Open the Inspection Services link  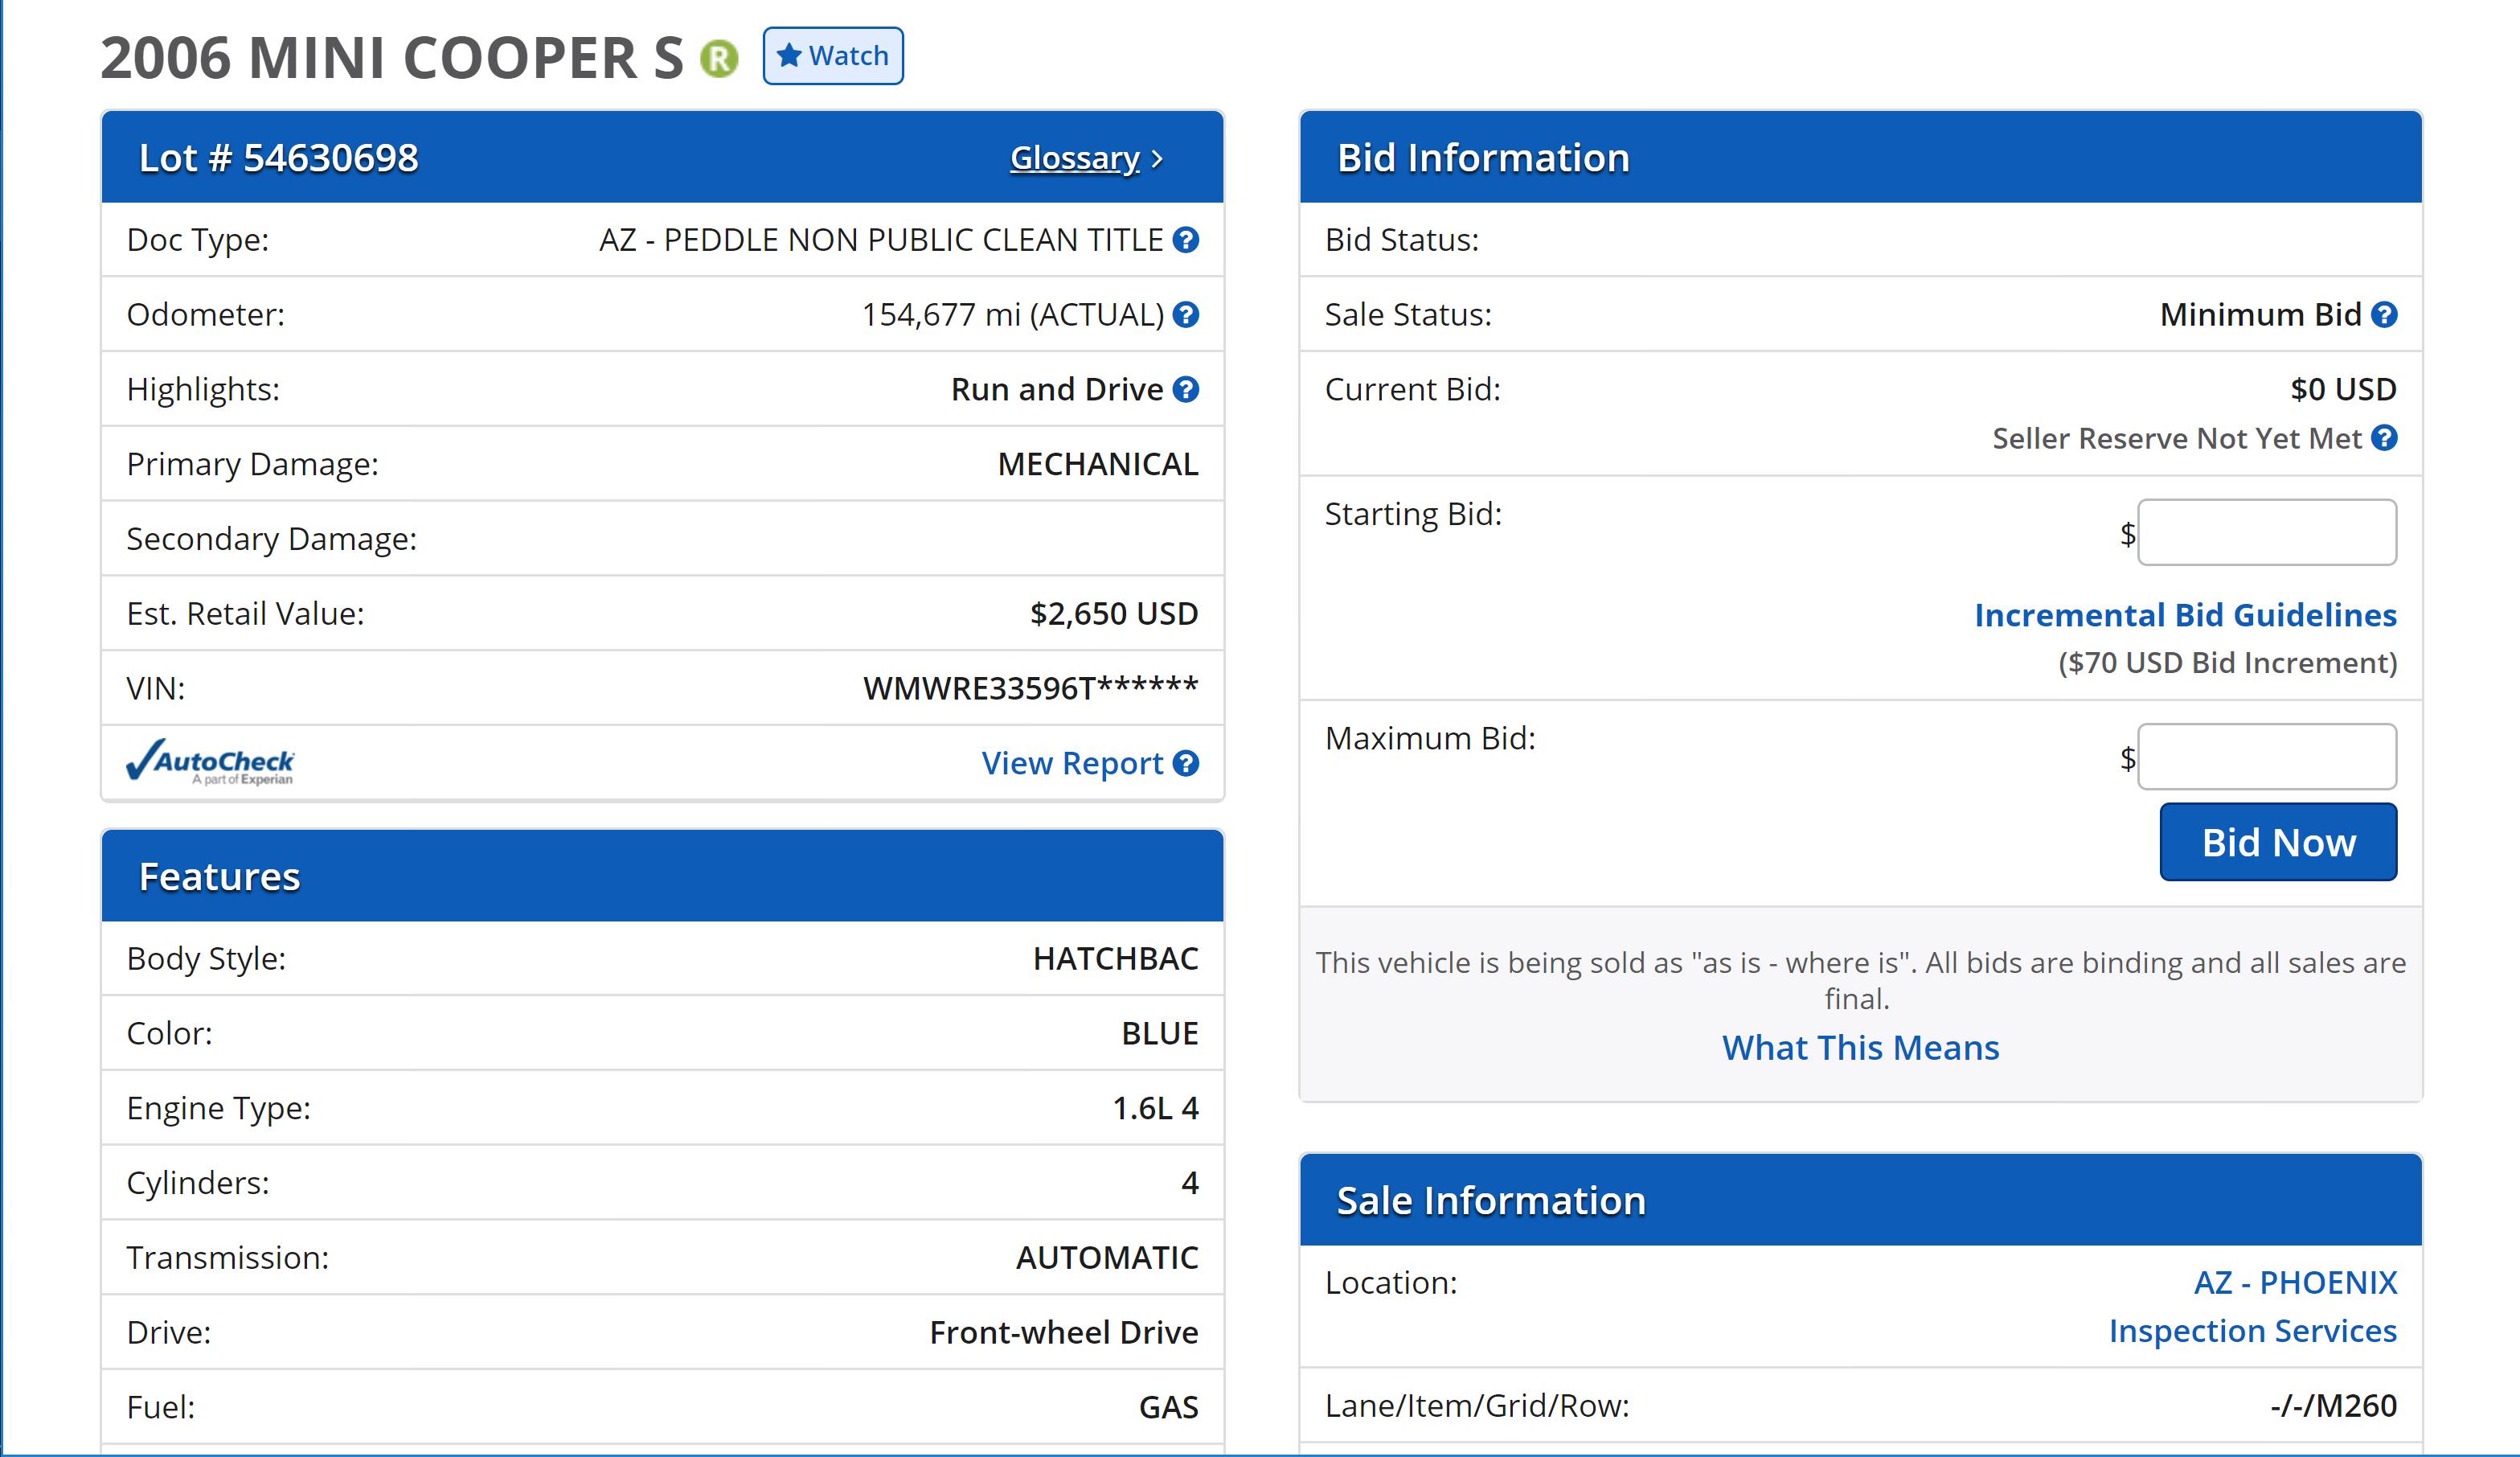coord(2252,1331)
